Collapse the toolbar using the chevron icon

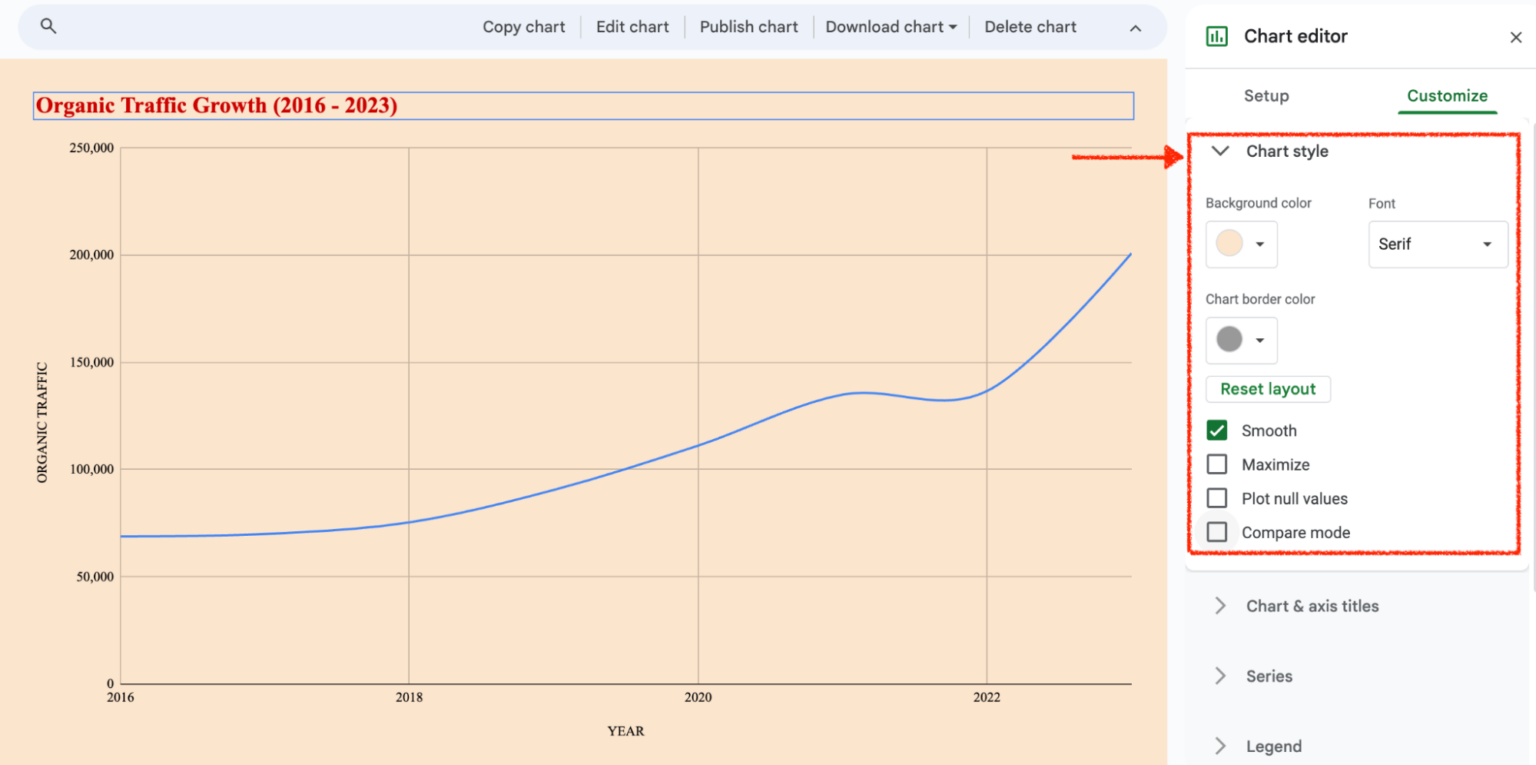1135,27
